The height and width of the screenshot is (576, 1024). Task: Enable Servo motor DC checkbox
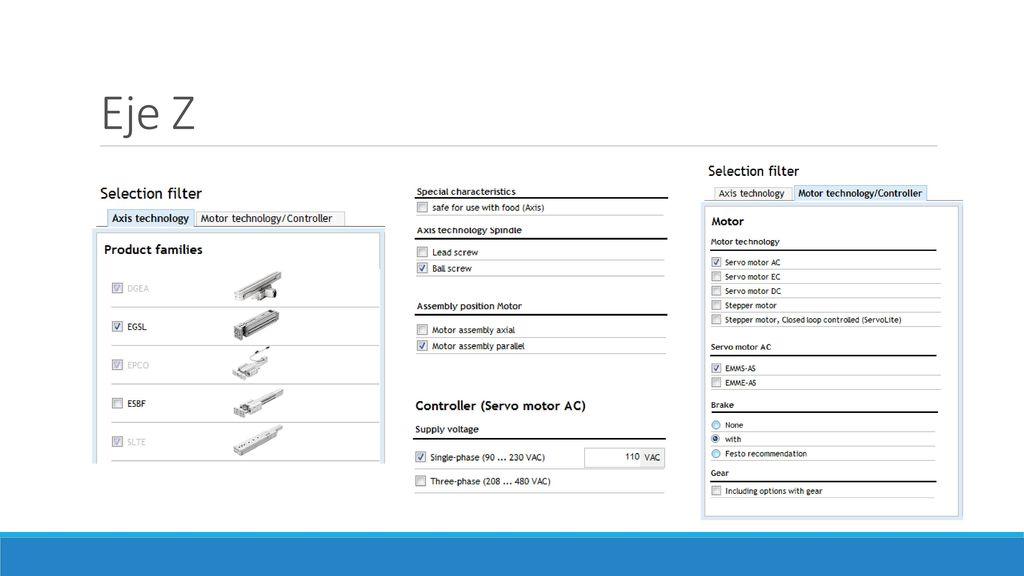click(716, 291)
